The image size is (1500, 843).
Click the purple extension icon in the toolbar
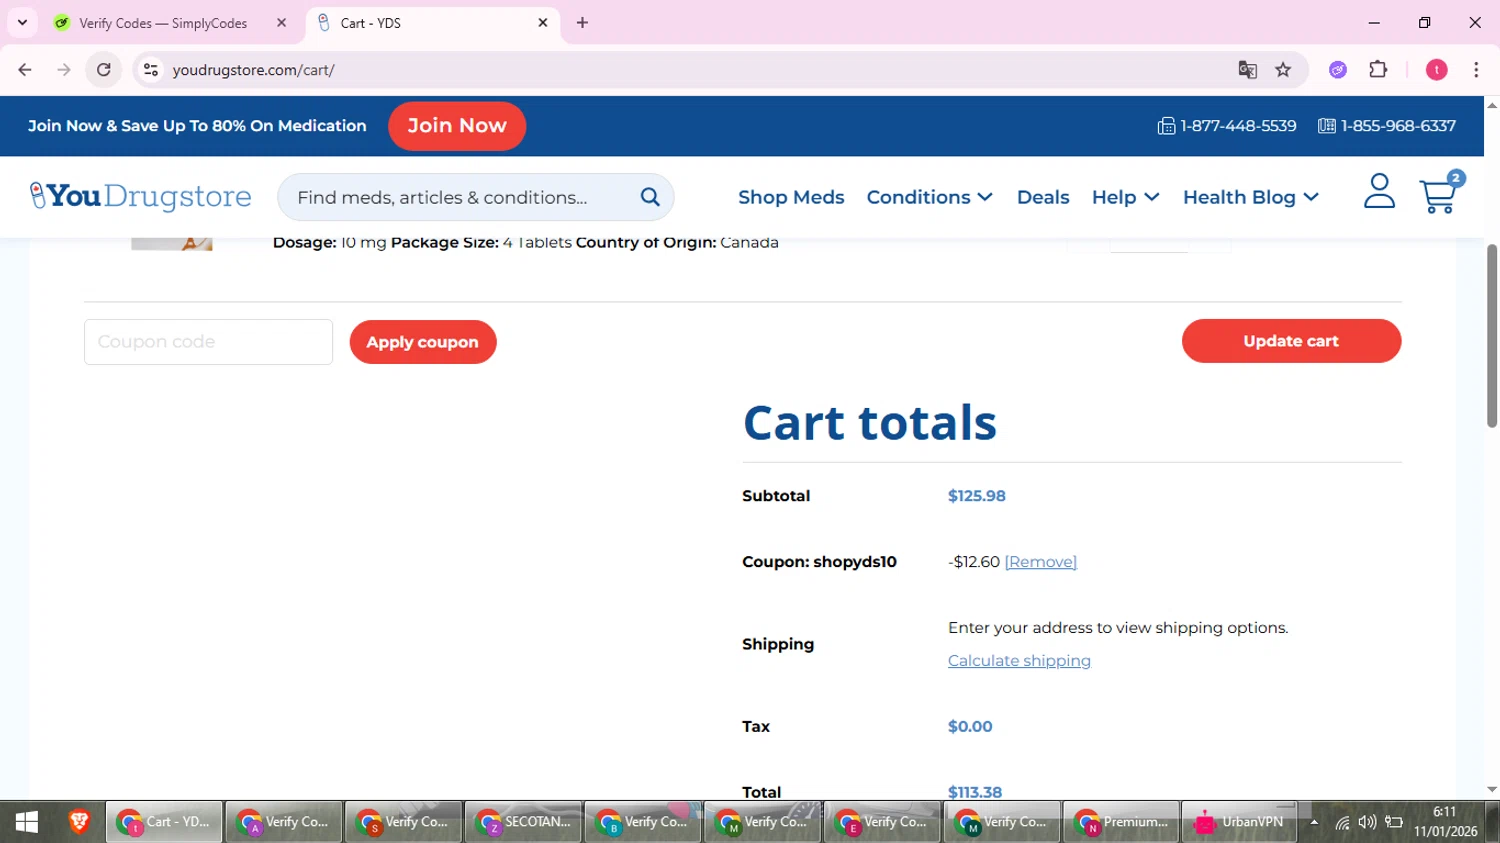pos(1338,70)
